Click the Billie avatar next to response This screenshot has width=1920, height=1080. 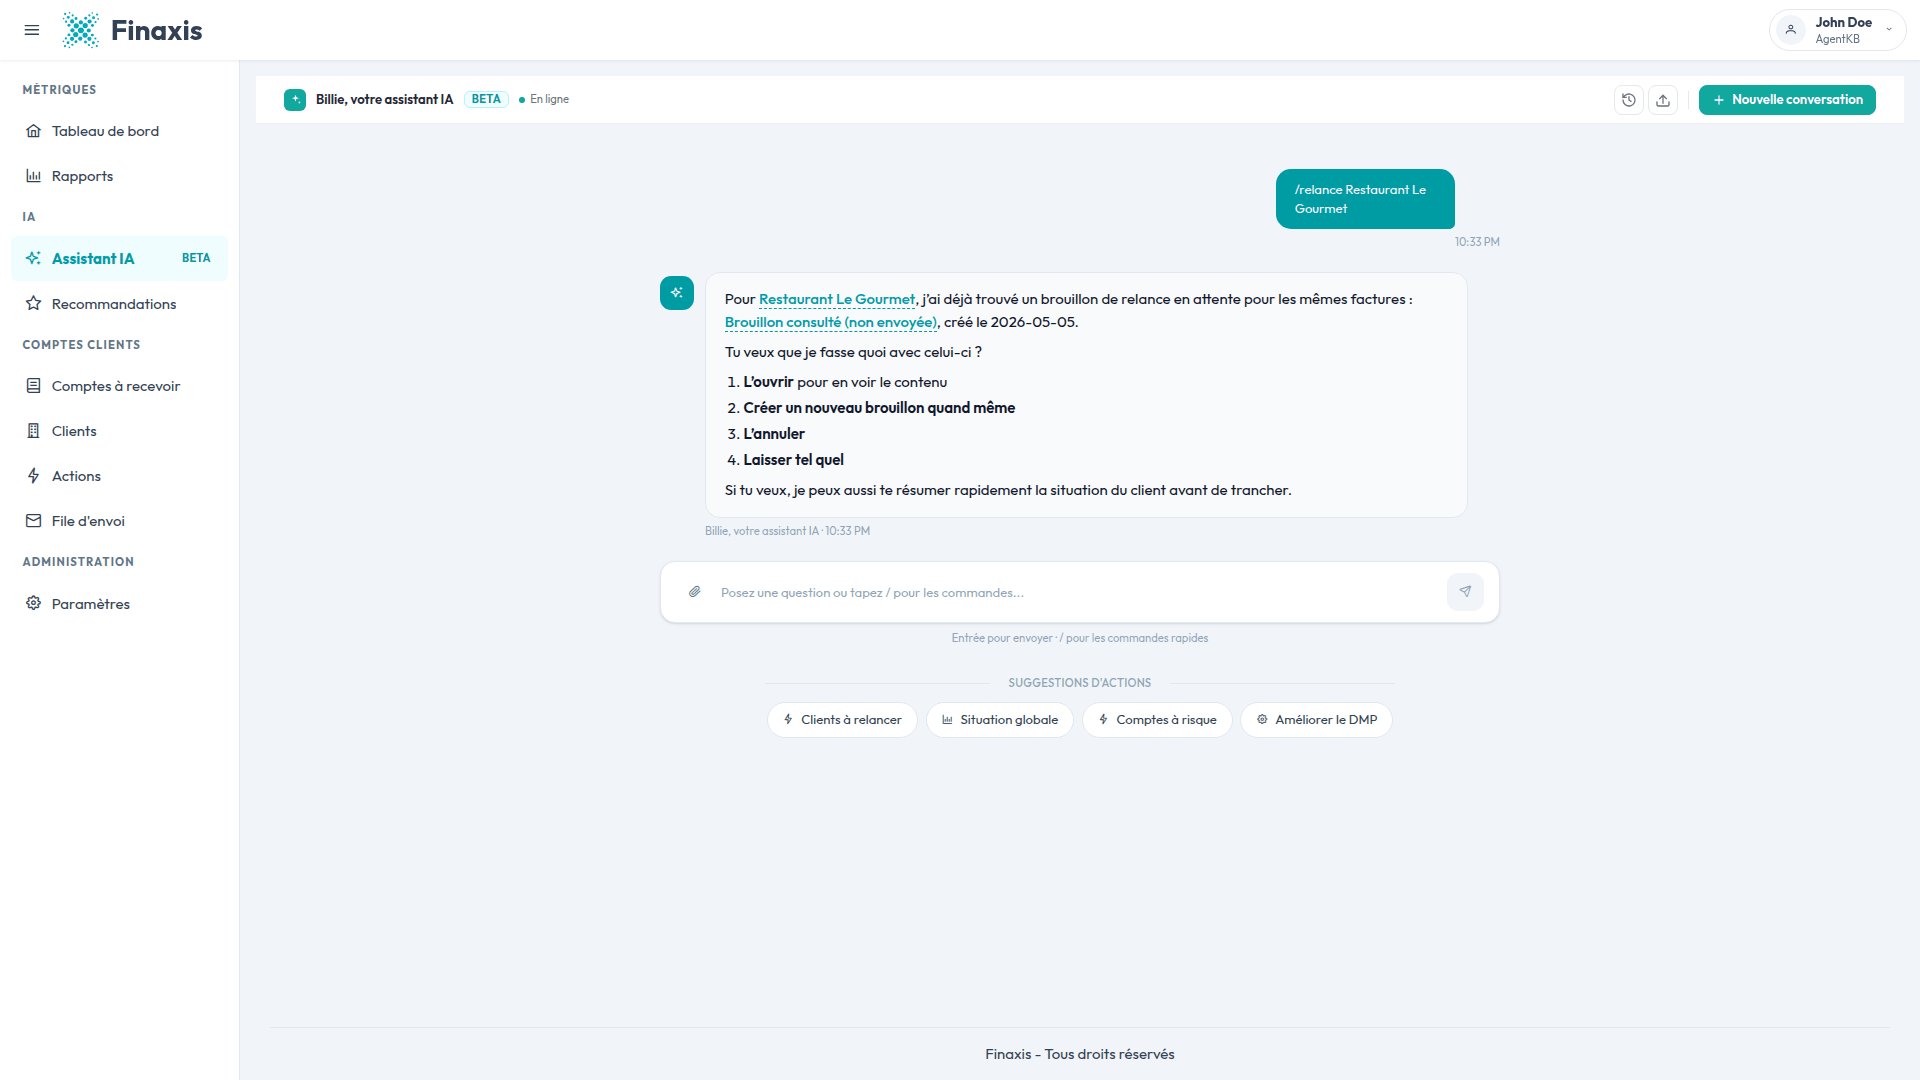click(x=677, y=293)
